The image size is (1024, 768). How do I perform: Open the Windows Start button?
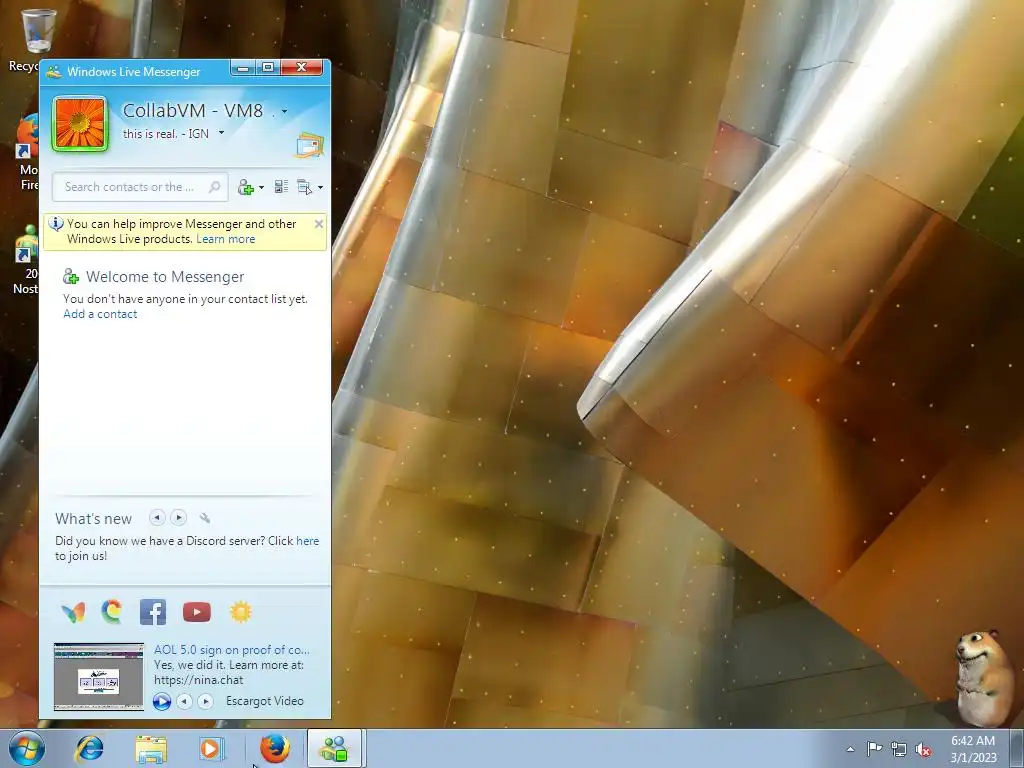coord(27,748)
